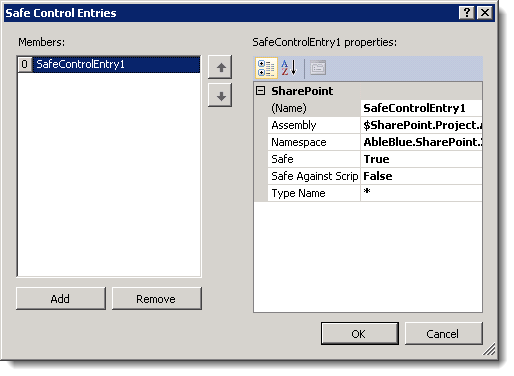Select the Namespace property label
Screen dimensions: 514x376
(314, 142)
